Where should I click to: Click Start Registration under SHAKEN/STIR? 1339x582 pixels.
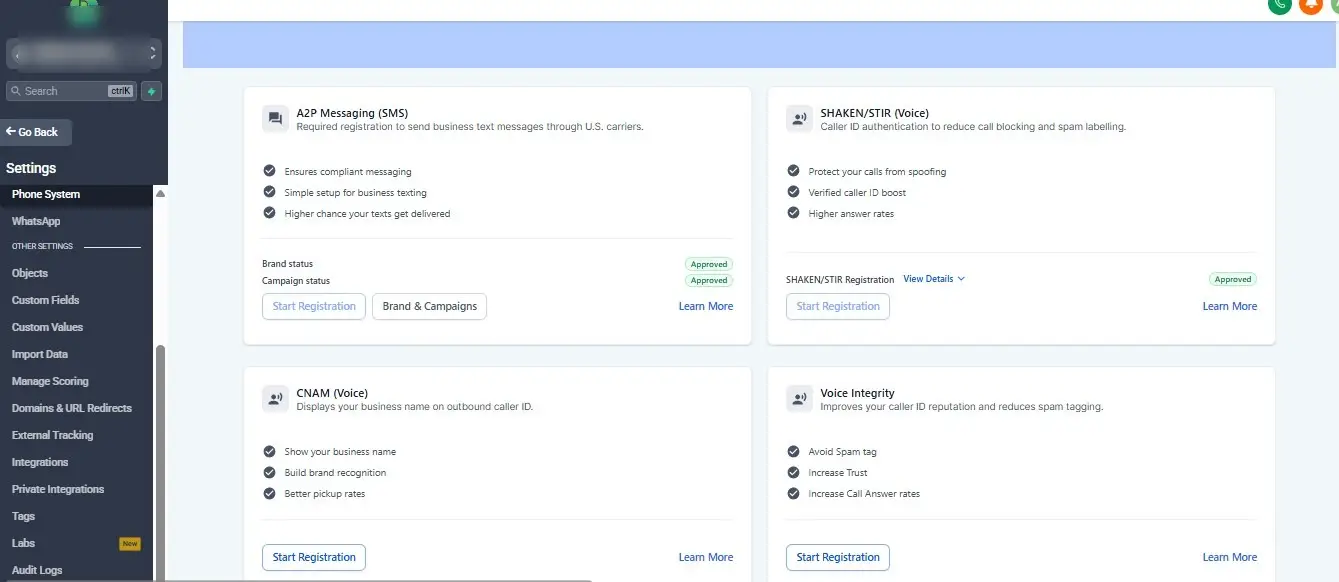[x=838, y=306]
